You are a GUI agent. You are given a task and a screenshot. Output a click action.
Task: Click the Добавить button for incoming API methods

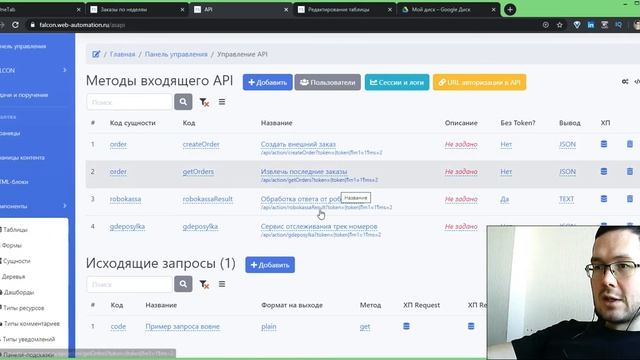pos(267,82)
